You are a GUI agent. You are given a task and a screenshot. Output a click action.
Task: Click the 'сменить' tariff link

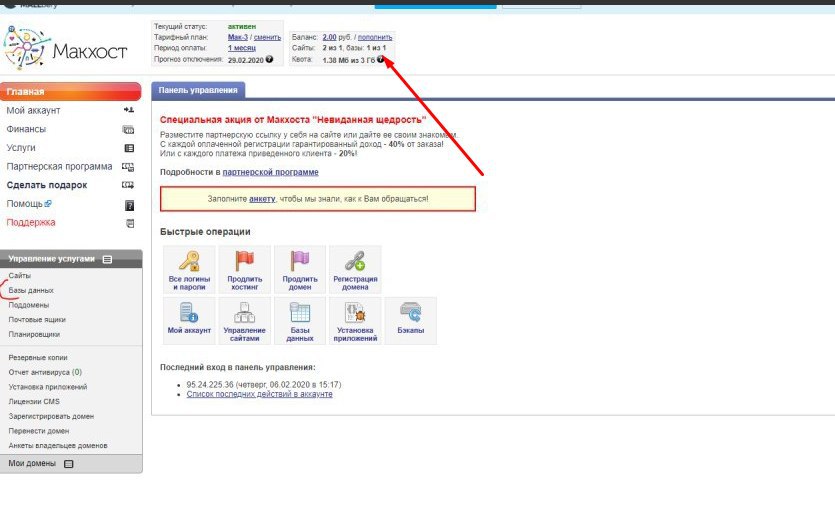pyautogui.click(x=267, y=37)
